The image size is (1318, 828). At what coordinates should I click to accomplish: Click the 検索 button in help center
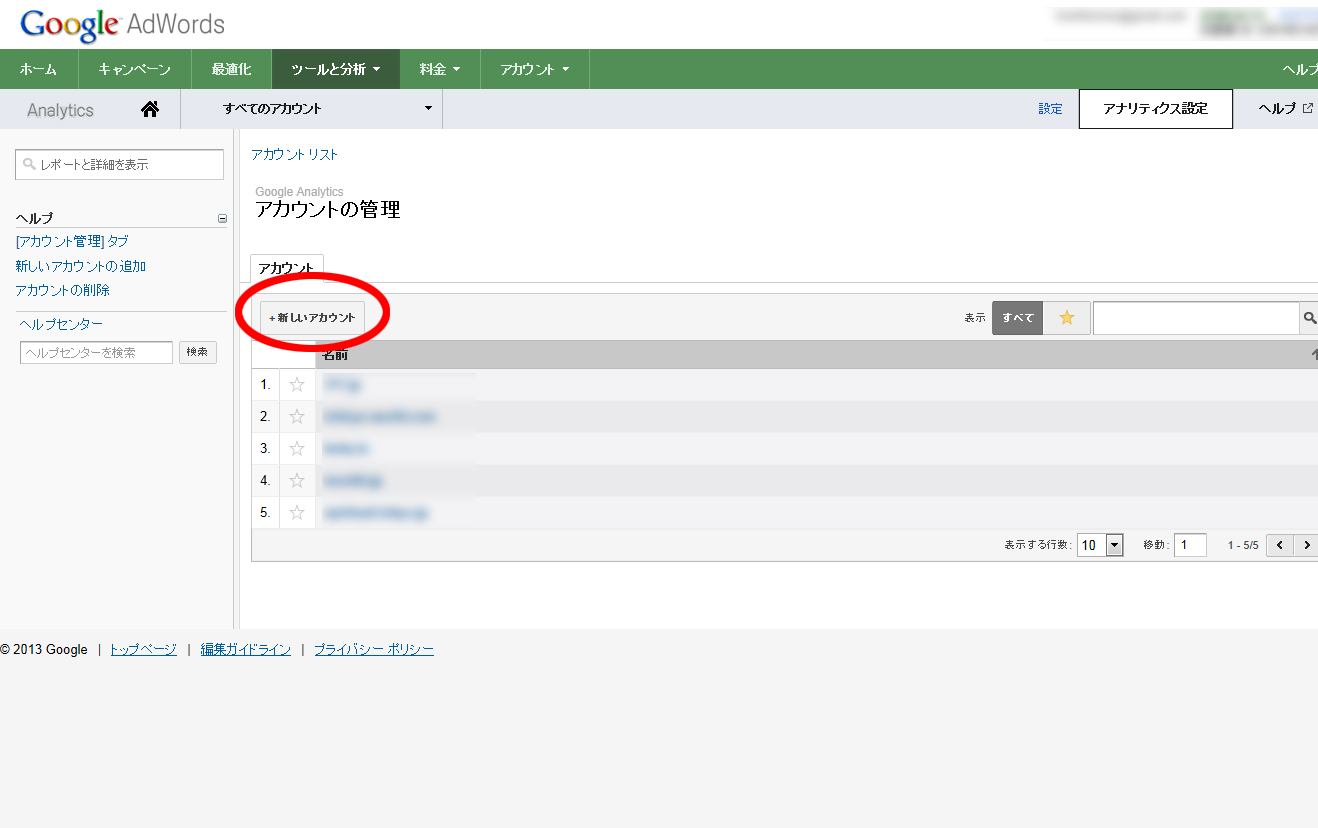point(198,352)
